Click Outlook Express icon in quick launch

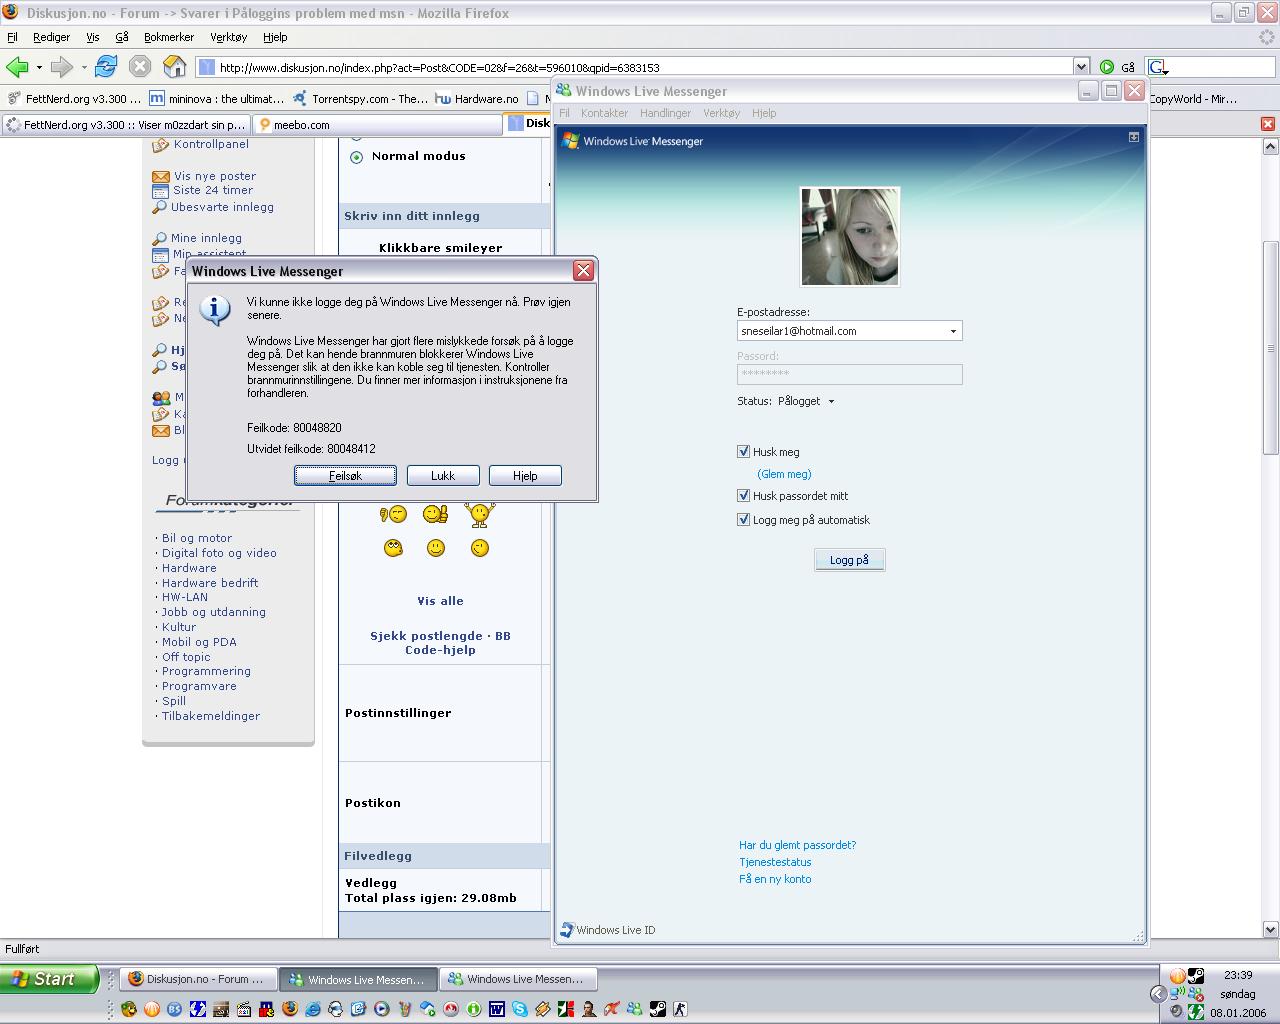pos(358,1009)
